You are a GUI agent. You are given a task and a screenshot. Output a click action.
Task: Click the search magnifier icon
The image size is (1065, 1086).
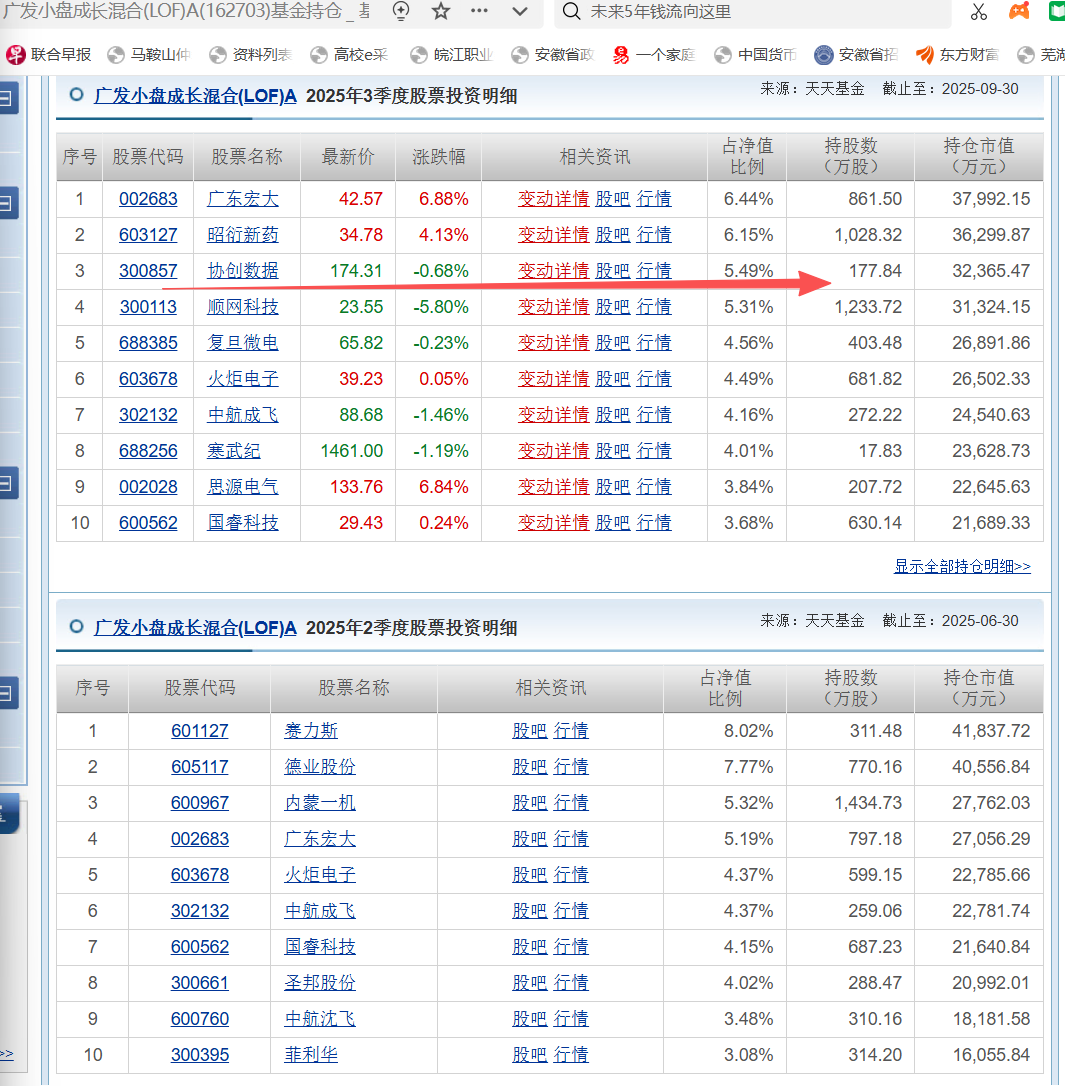[x=571, y=11]
